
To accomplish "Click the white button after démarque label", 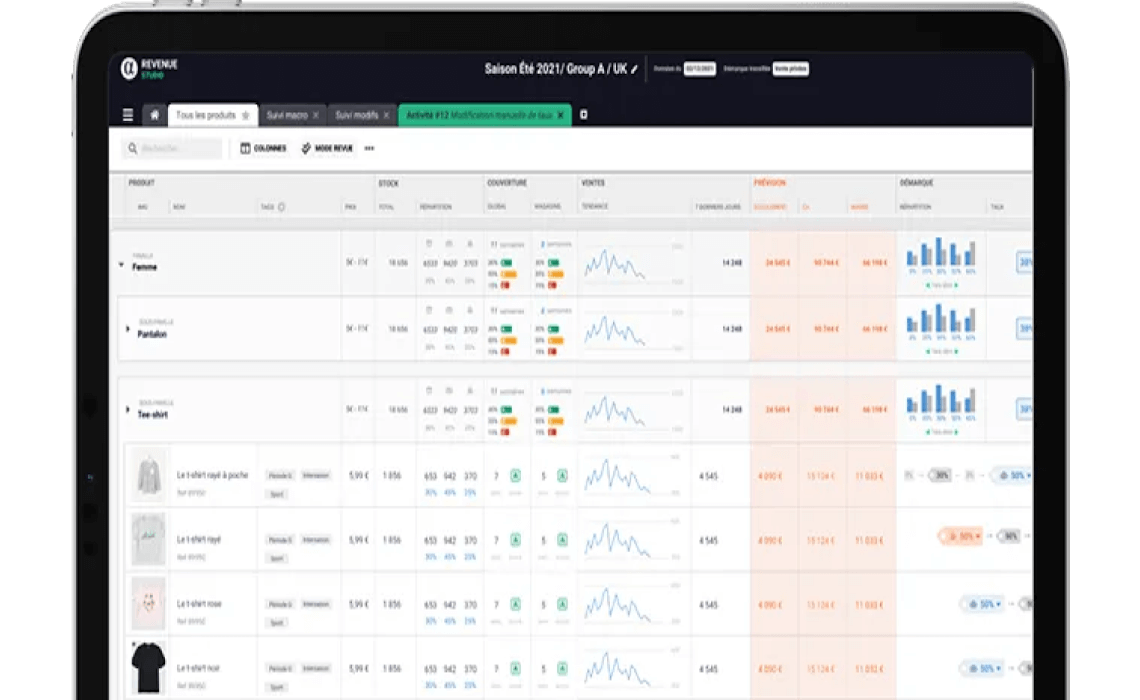I will pyautogui.click(x=790, y=69).
